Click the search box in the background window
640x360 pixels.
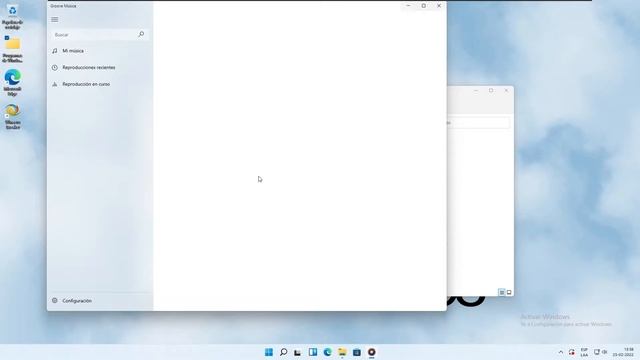click(478, 122)
